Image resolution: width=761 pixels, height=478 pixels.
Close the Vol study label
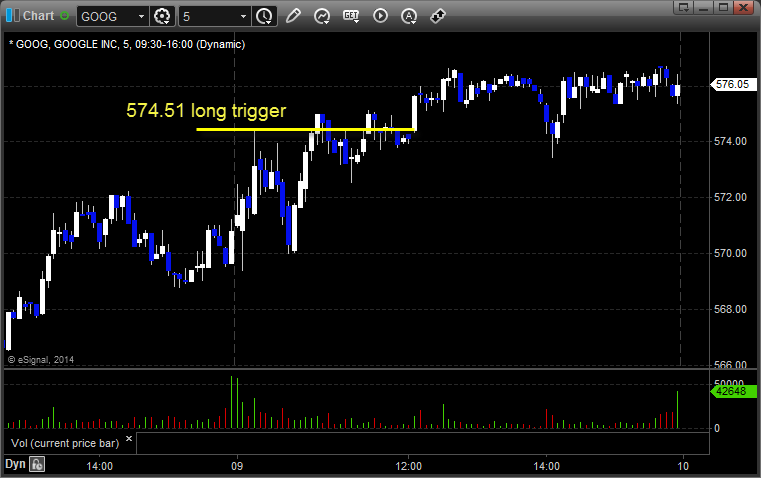(129, 439)
